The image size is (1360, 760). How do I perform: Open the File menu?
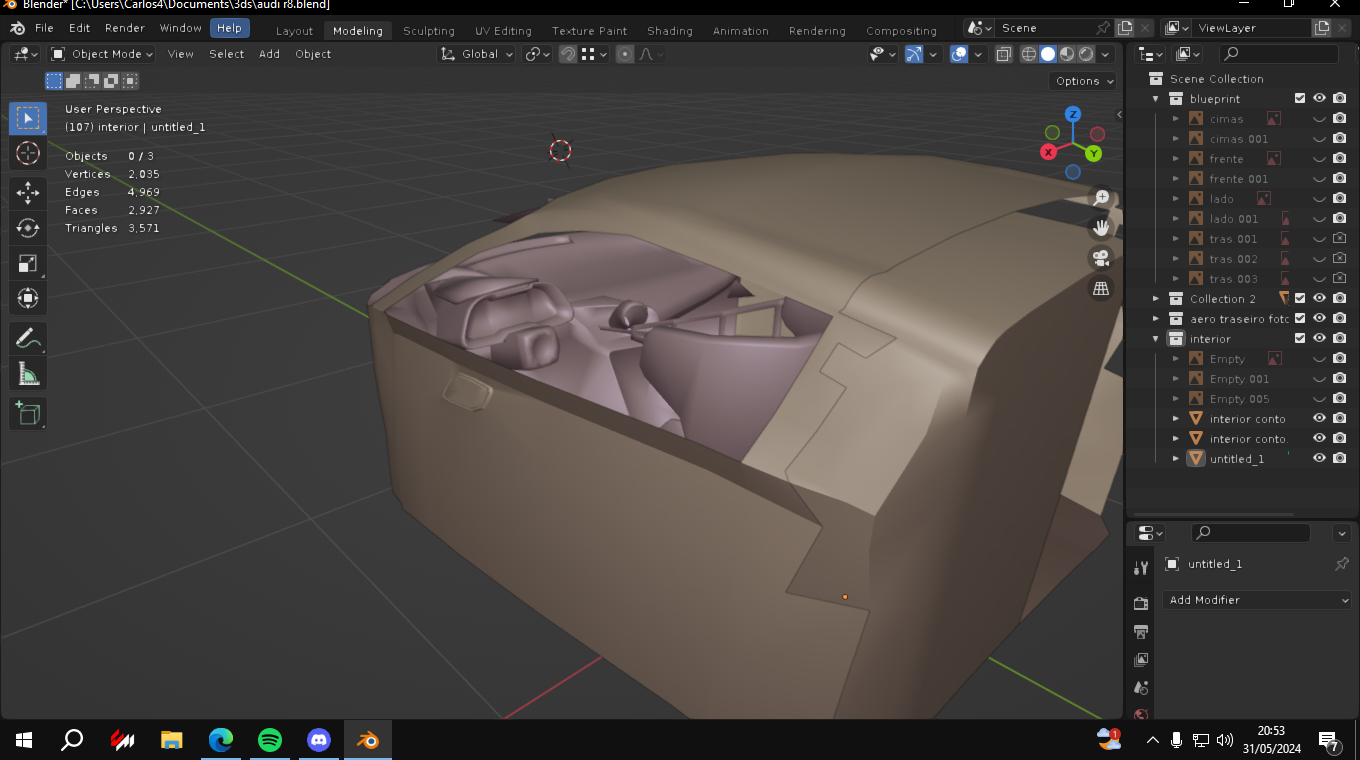44,28
